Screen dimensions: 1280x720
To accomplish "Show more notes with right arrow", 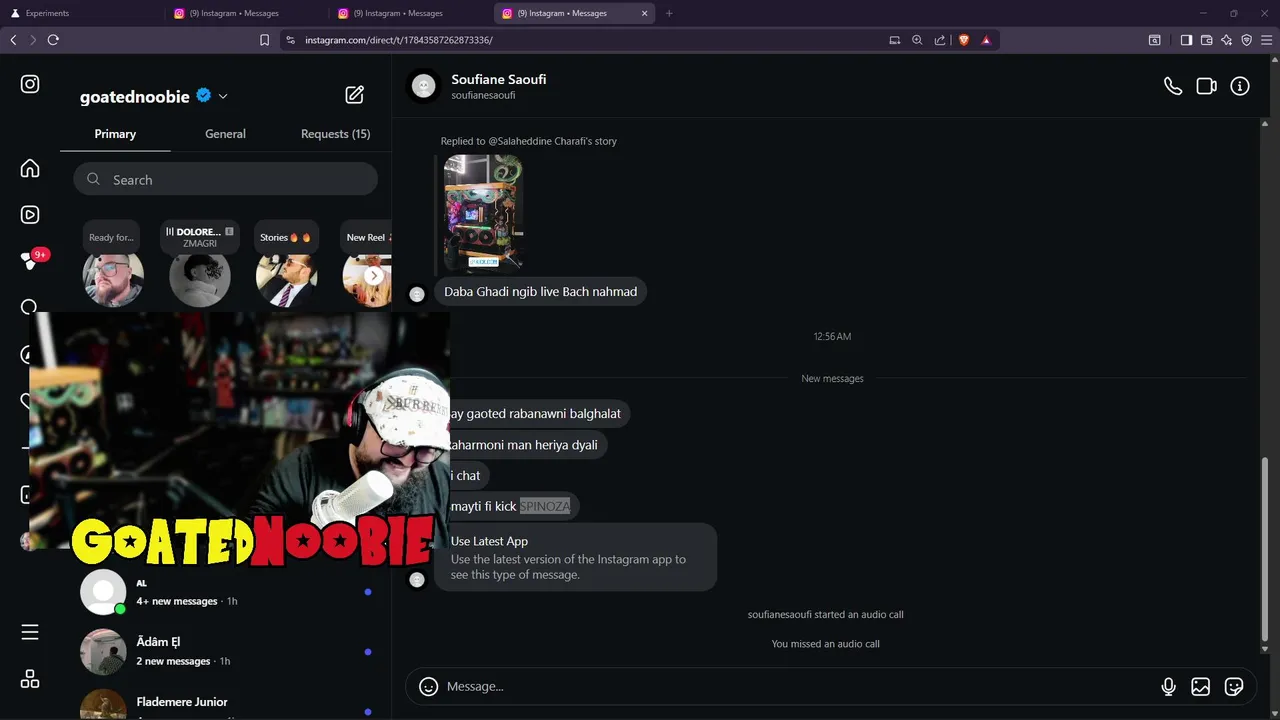I will pos(374,276).
